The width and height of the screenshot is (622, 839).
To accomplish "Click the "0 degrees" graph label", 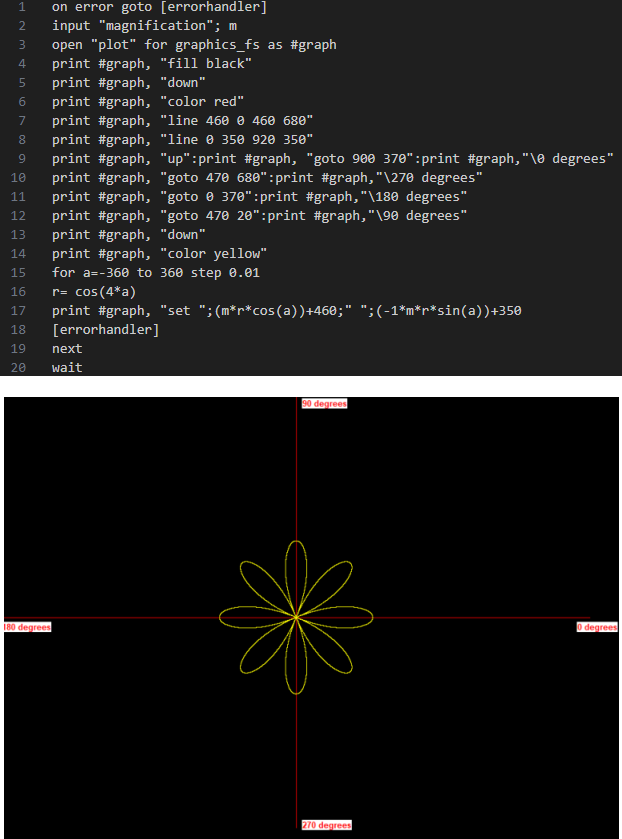I will click(597, 627).
